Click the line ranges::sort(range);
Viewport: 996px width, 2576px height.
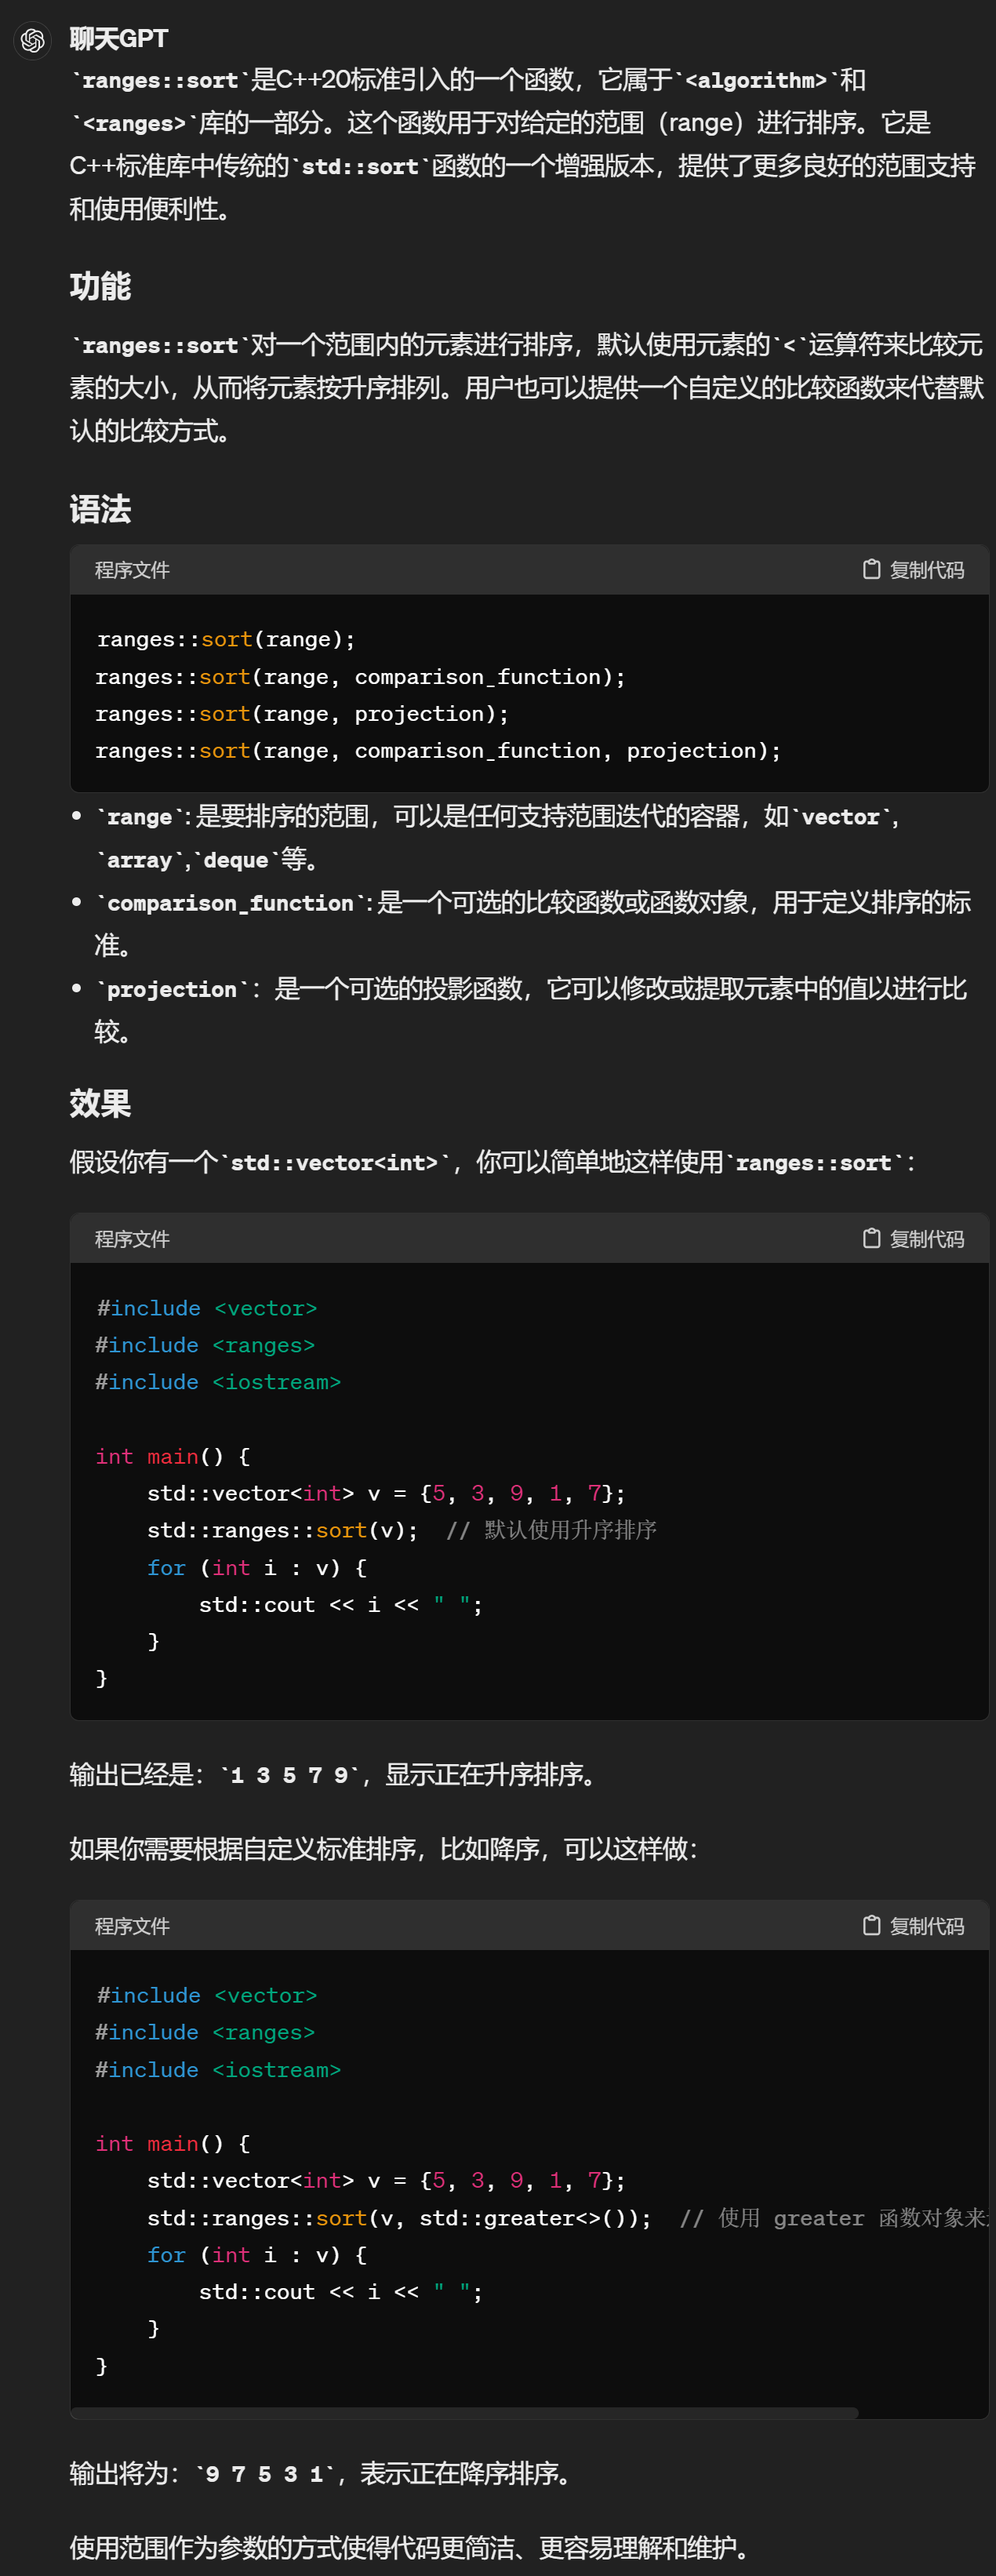pyautogui.click(x=226, y=639)
